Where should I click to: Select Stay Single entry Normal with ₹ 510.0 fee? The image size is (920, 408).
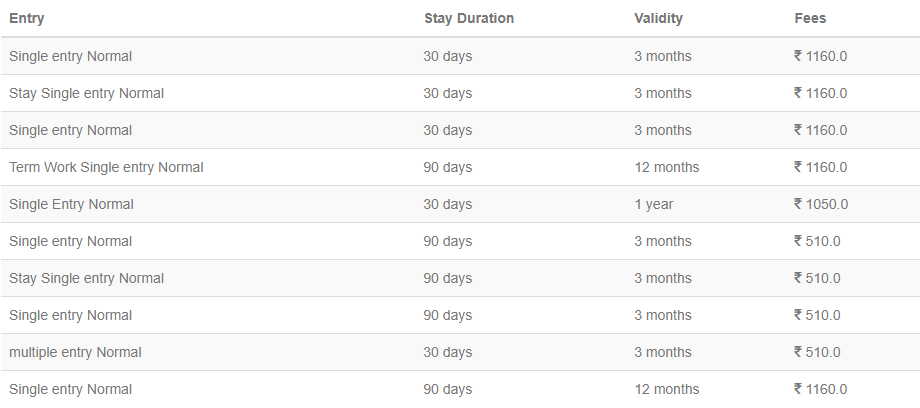tap(86, 278)
